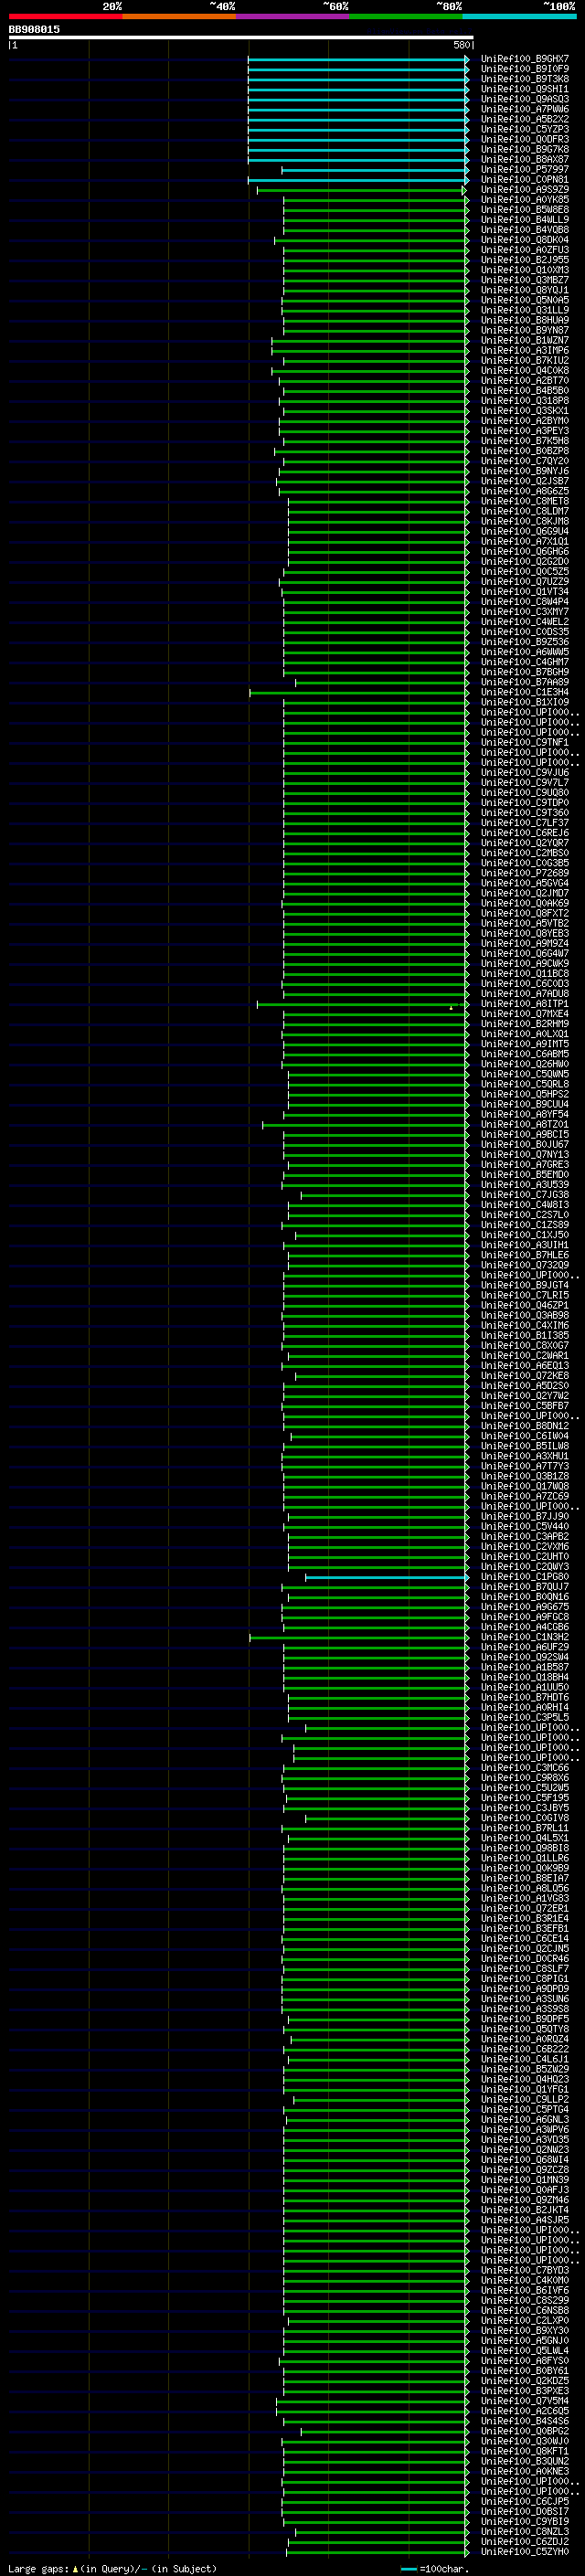This screenshot has height=2576, width=585.
Task: Select label UniRef100_C5F195
Action: pos(525,1799)
